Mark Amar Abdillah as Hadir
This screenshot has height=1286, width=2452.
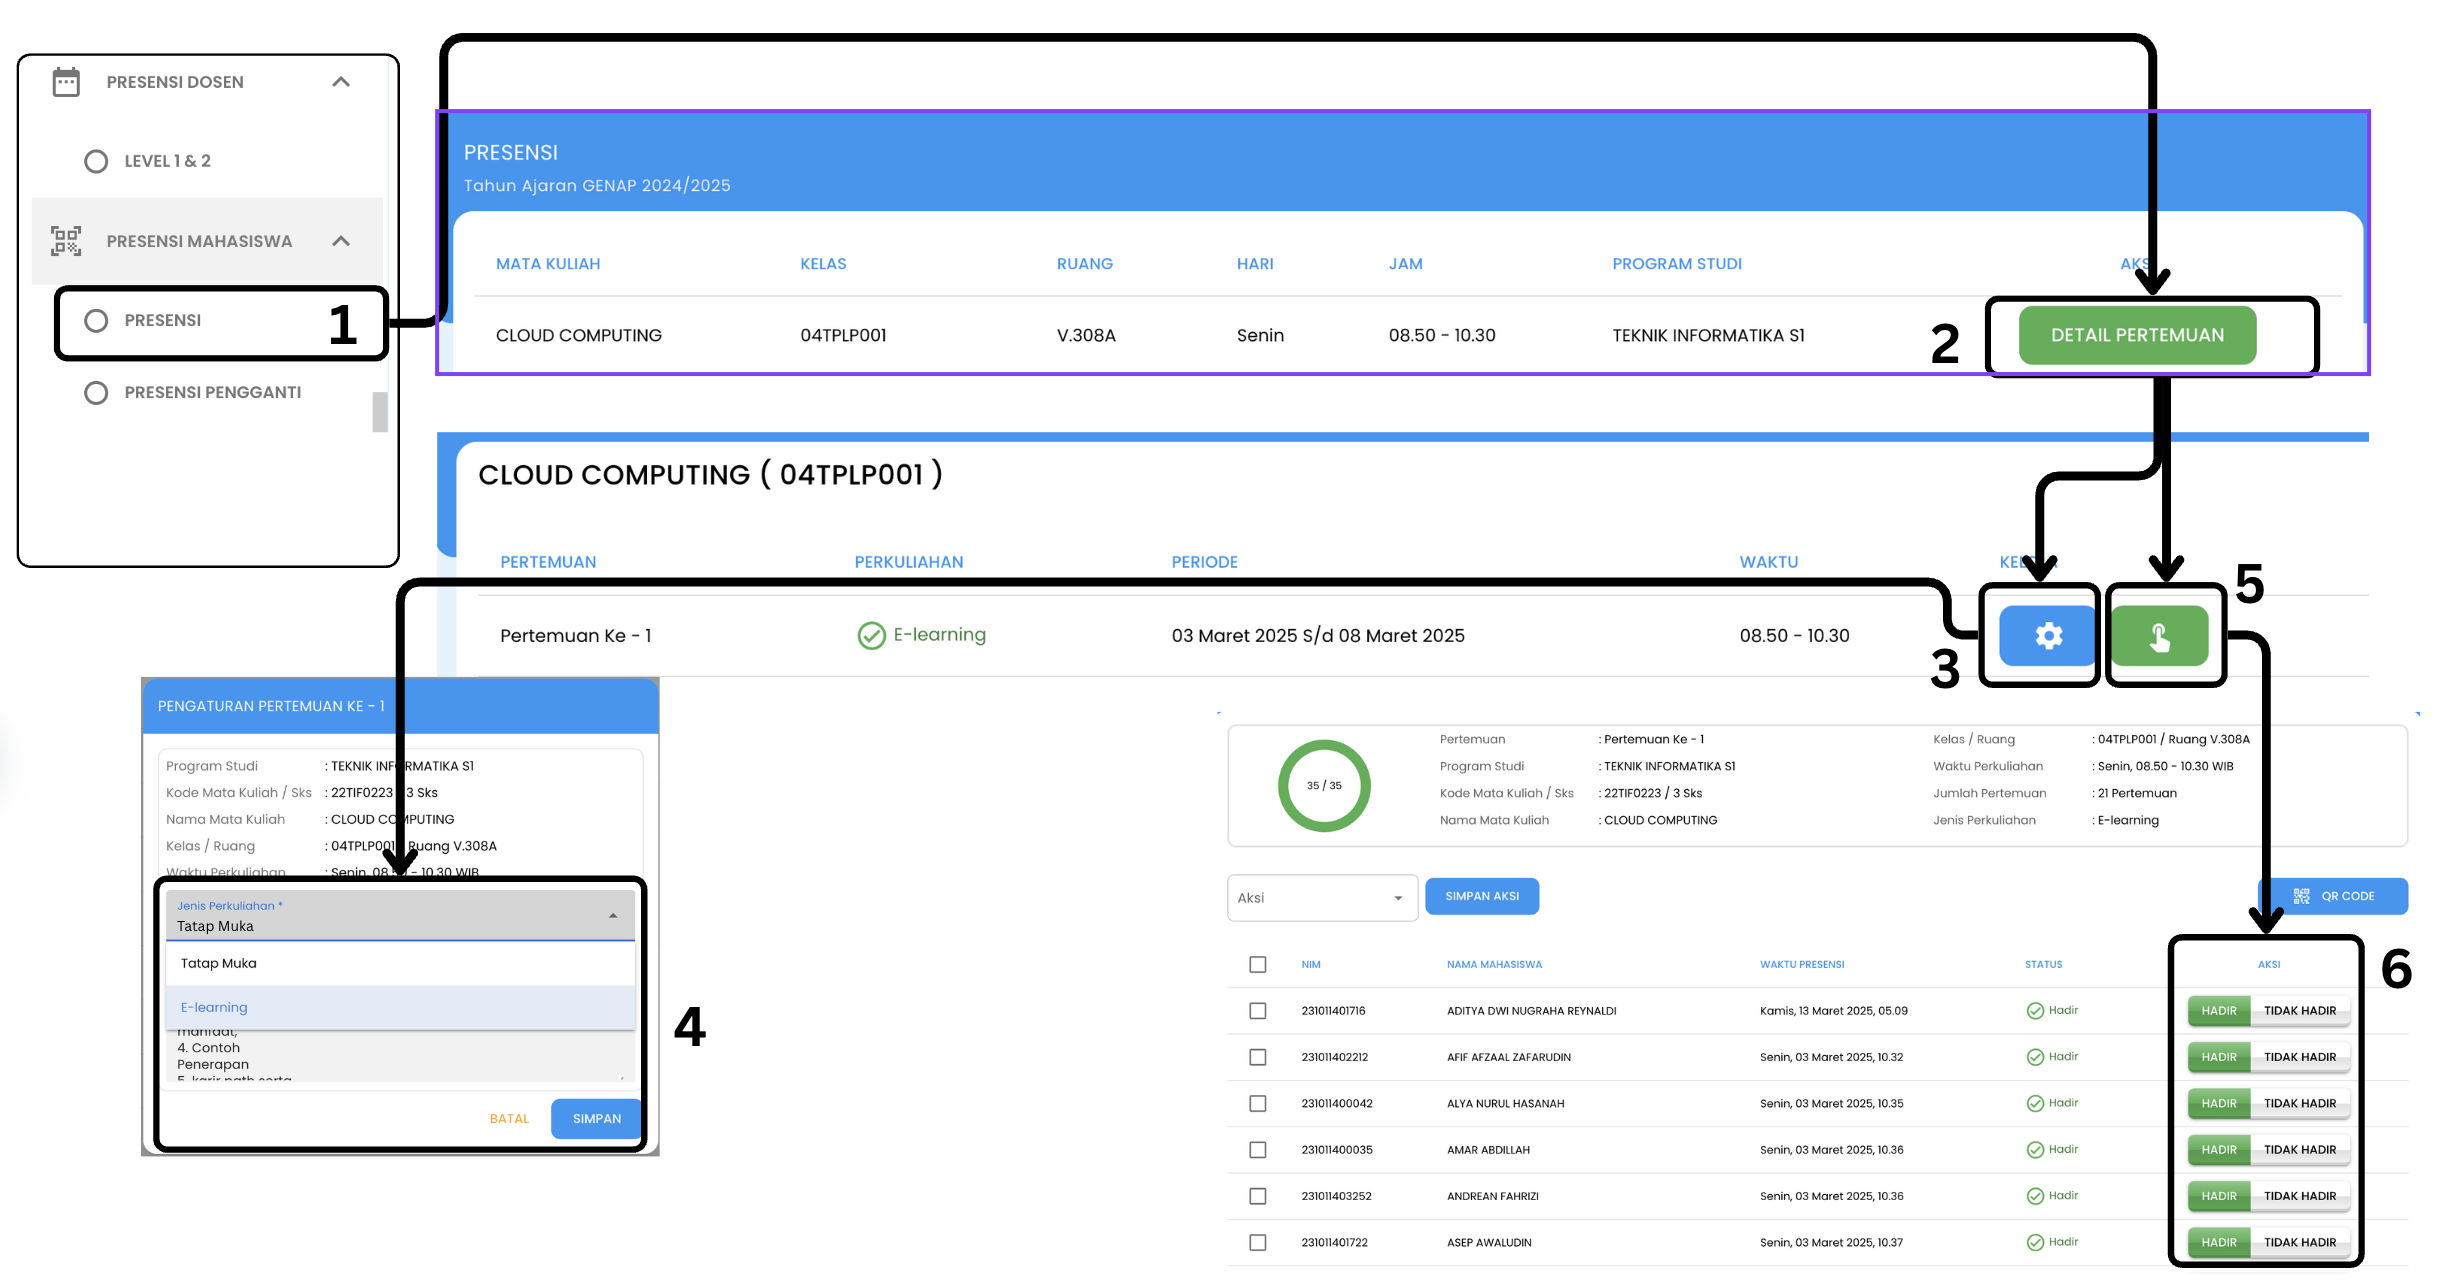(2219, 1150)
